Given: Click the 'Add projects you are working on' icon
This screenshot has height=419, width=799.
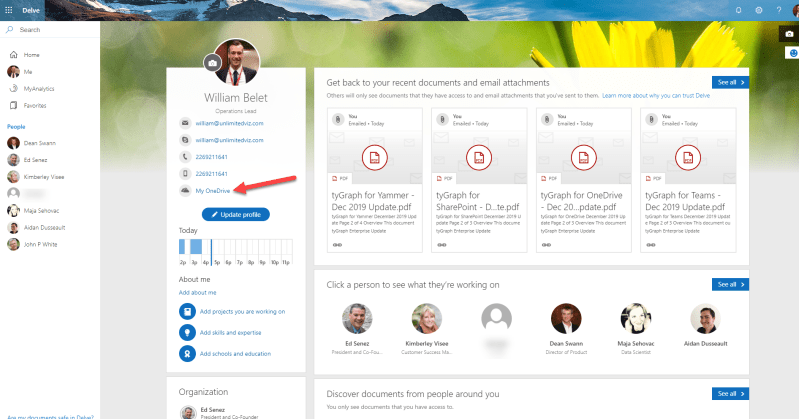Looking at the screenshot, I should coord(187,311).
